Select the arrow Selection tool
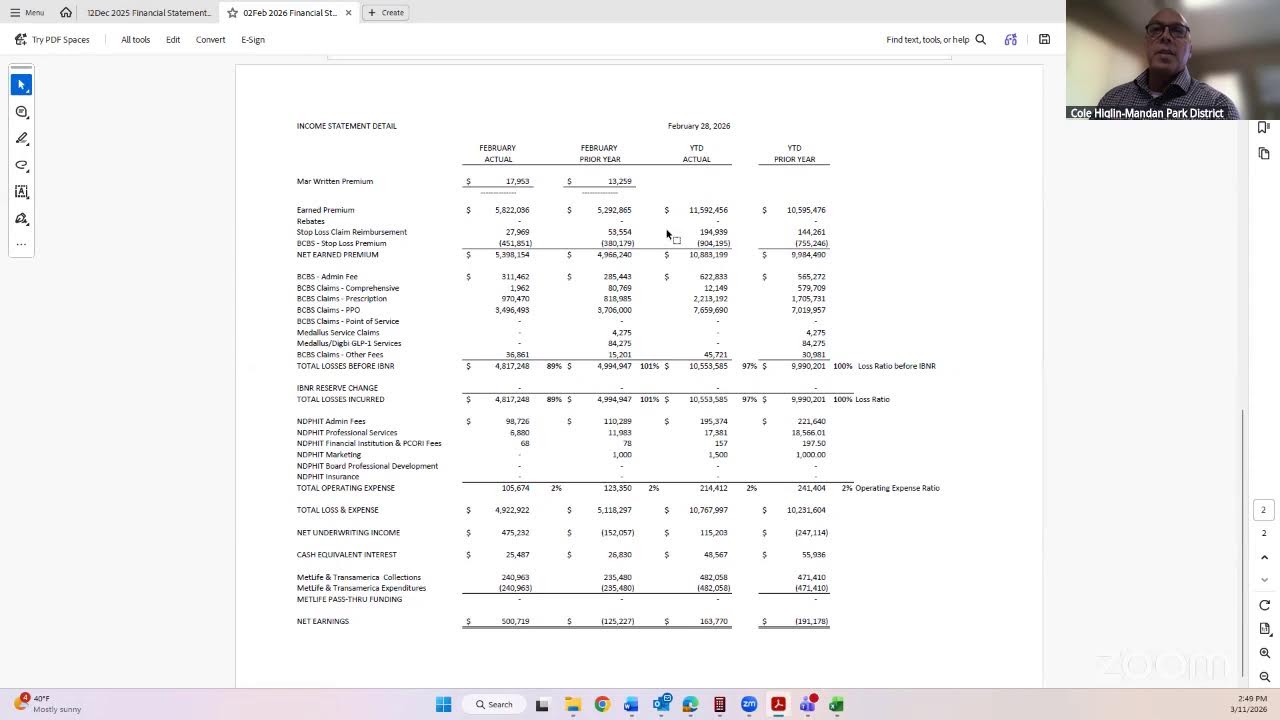 22,85
